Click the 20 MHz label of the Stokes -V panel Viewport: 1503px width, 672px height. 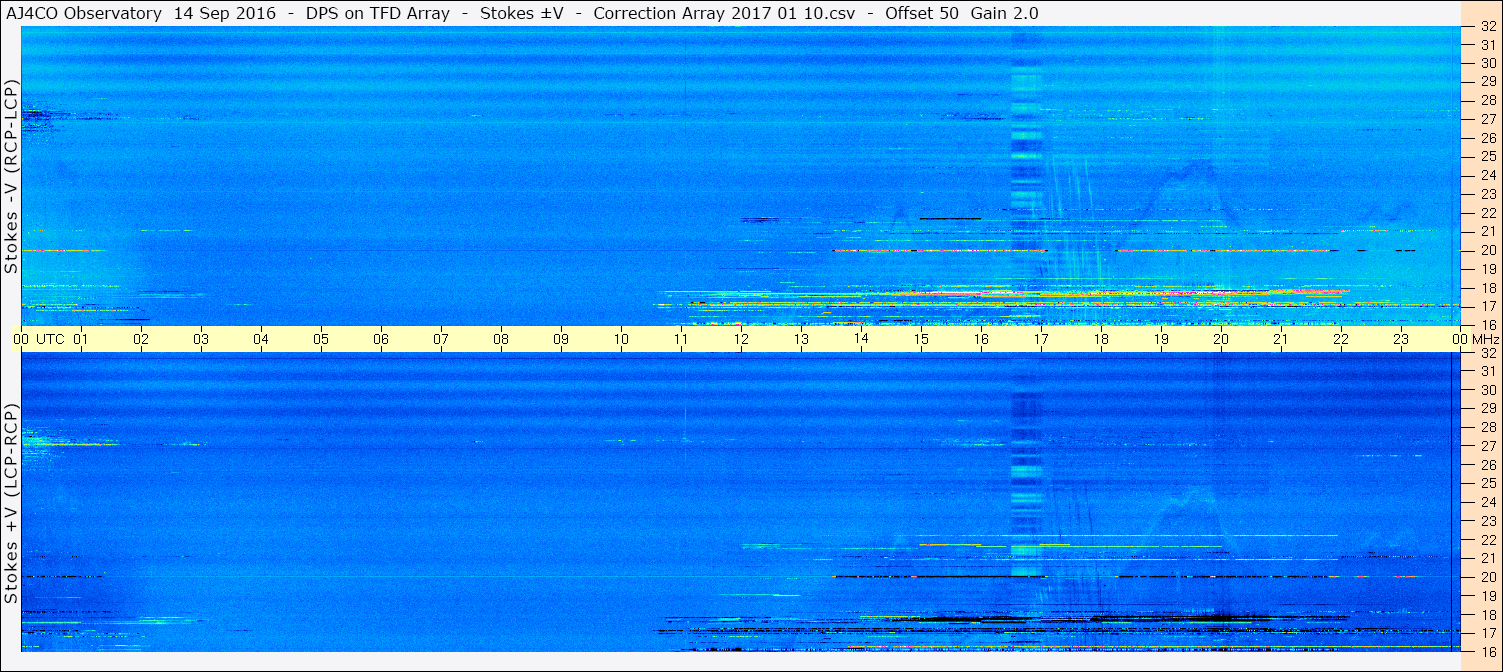point(1487,250)
